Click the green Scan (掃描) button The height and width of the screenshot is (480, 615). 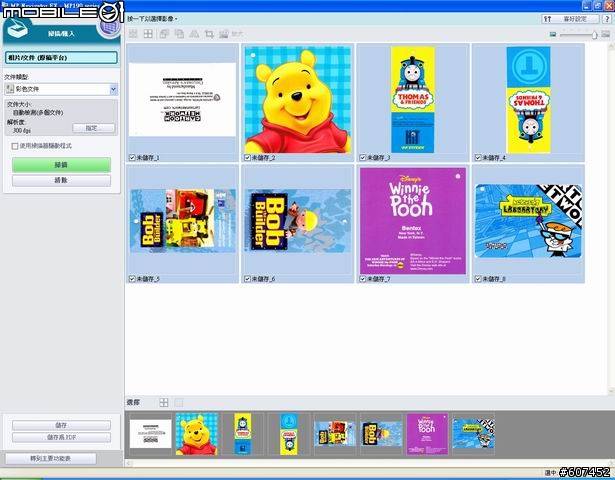pos(61,165)
